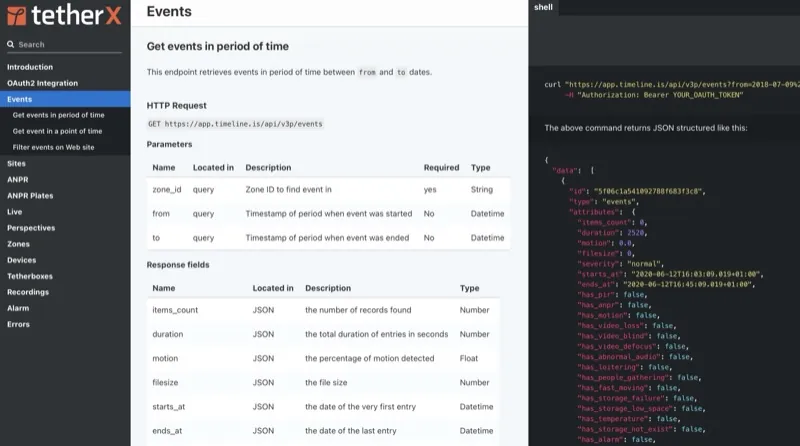
Task: Click the 'to' parameter name cell
Action: (156, 238)
